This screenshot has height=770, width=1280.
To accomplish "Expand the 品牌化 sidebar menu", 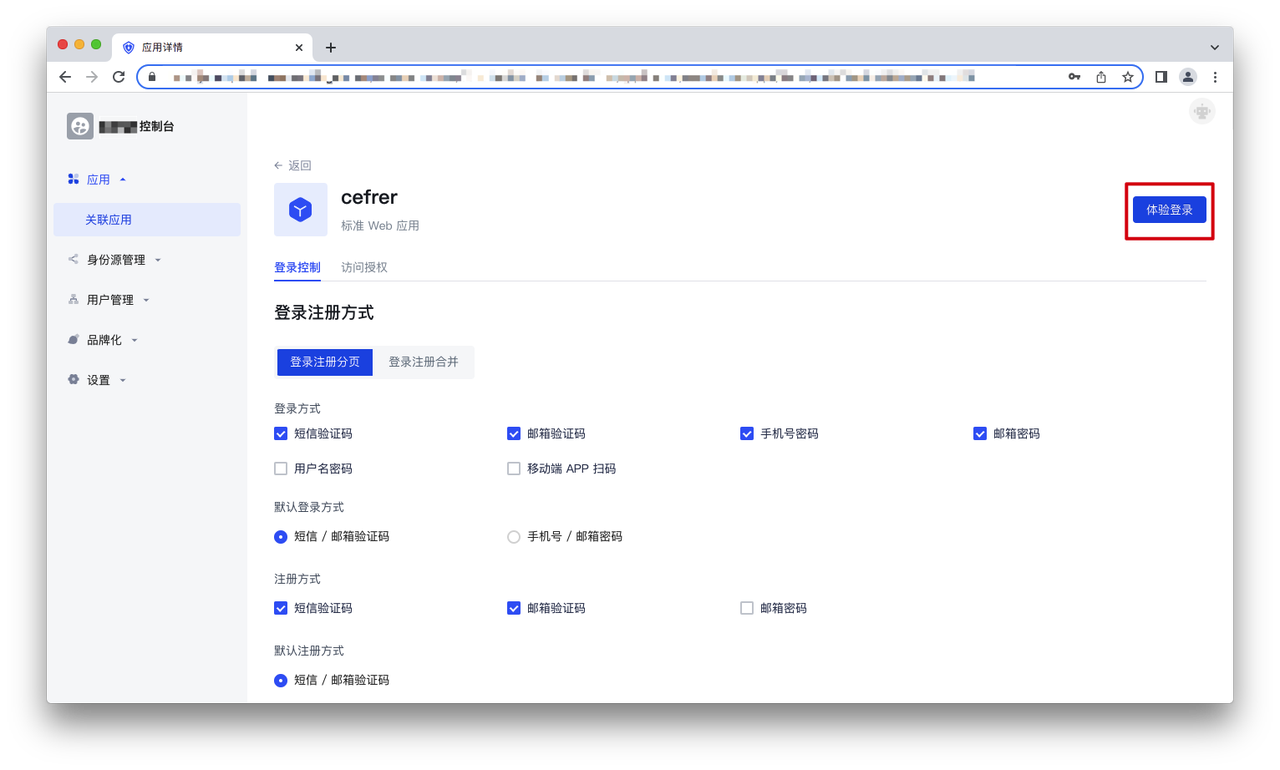I will tap(104, 340).
